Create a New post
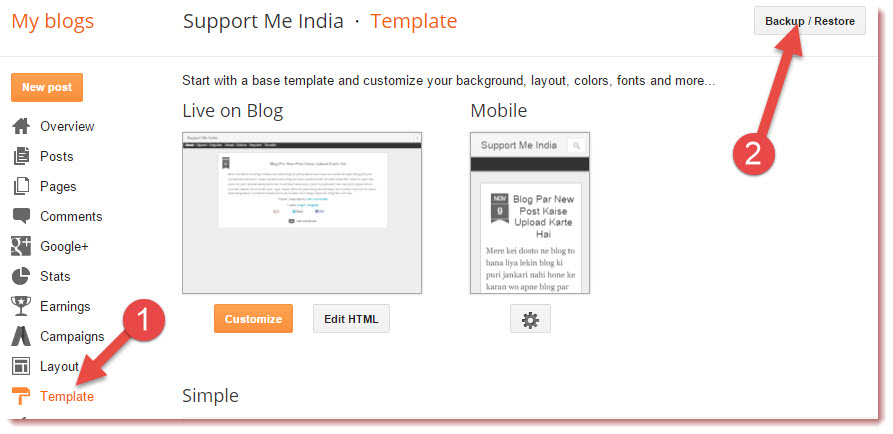The height and width of the screenshot is (434, 893). (x=47, y=87)
